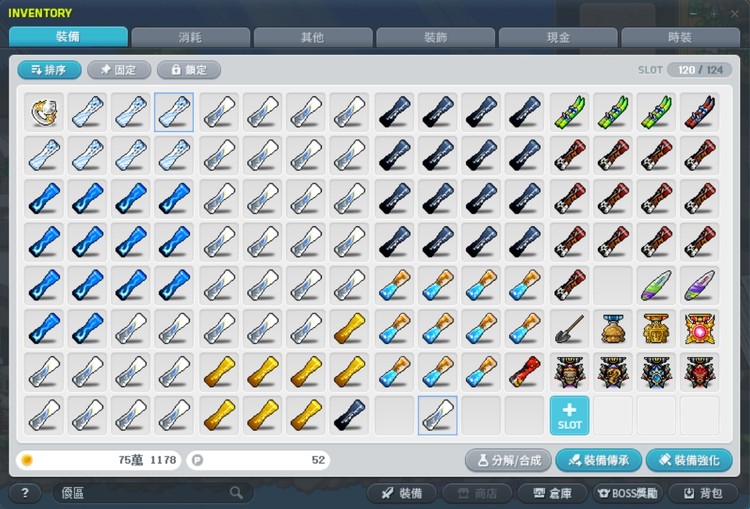Close the inventory window
This screenshot has width=750, height=509.
pos(734,14)
